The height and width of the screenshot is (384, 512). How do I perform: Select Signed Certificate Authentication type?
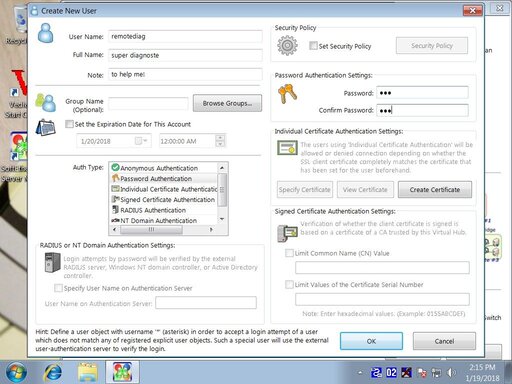click(163, 200)
